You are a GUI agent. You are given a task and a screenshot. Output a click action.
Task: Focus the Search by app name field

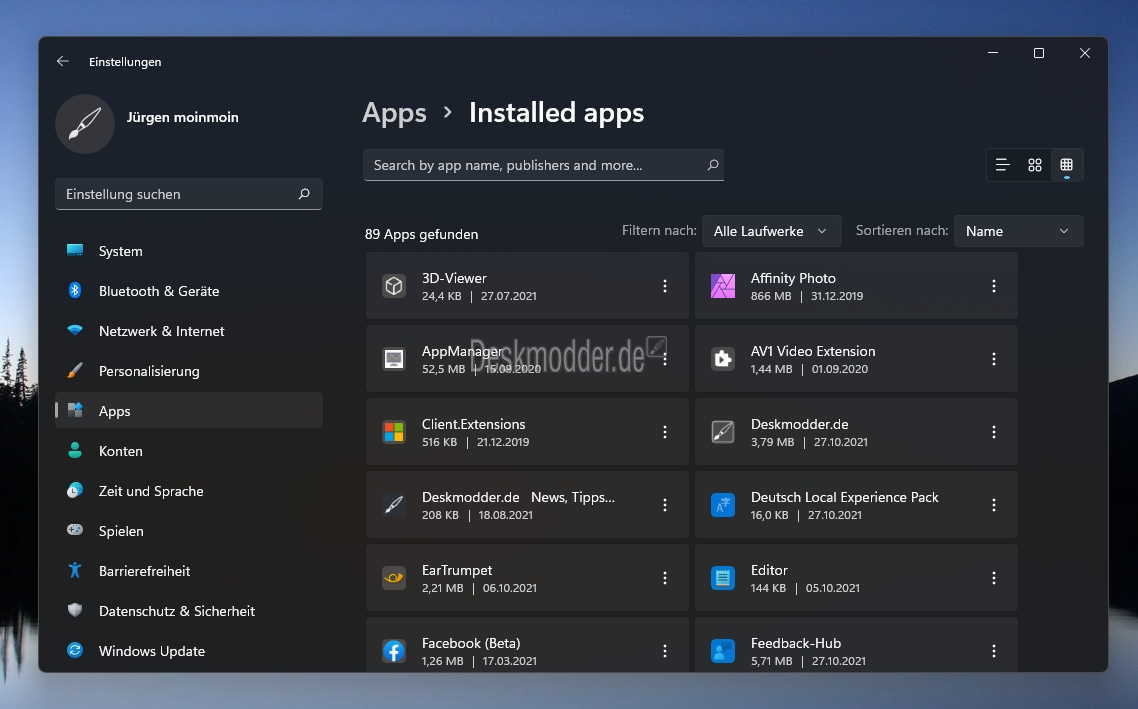pyautogui.click(x=544, y=165)
